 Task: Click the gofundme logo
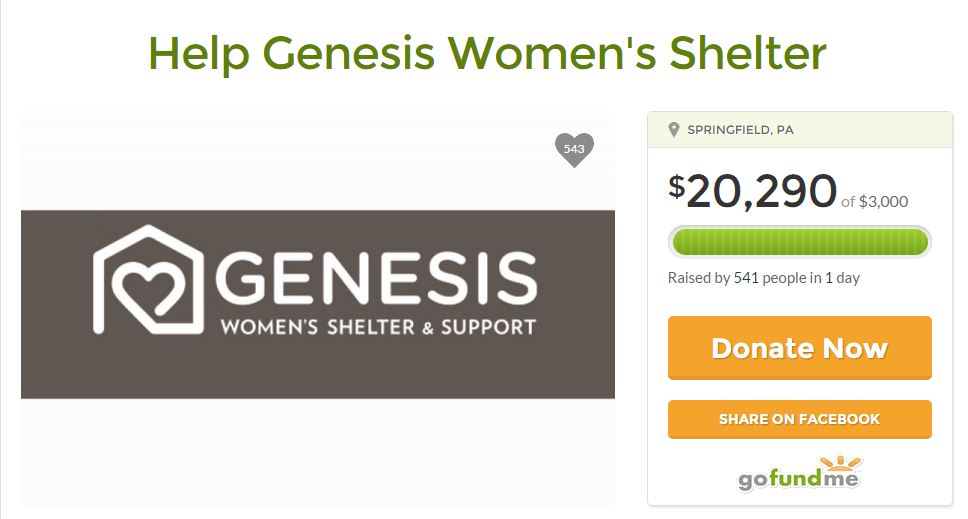pos(799,477)
